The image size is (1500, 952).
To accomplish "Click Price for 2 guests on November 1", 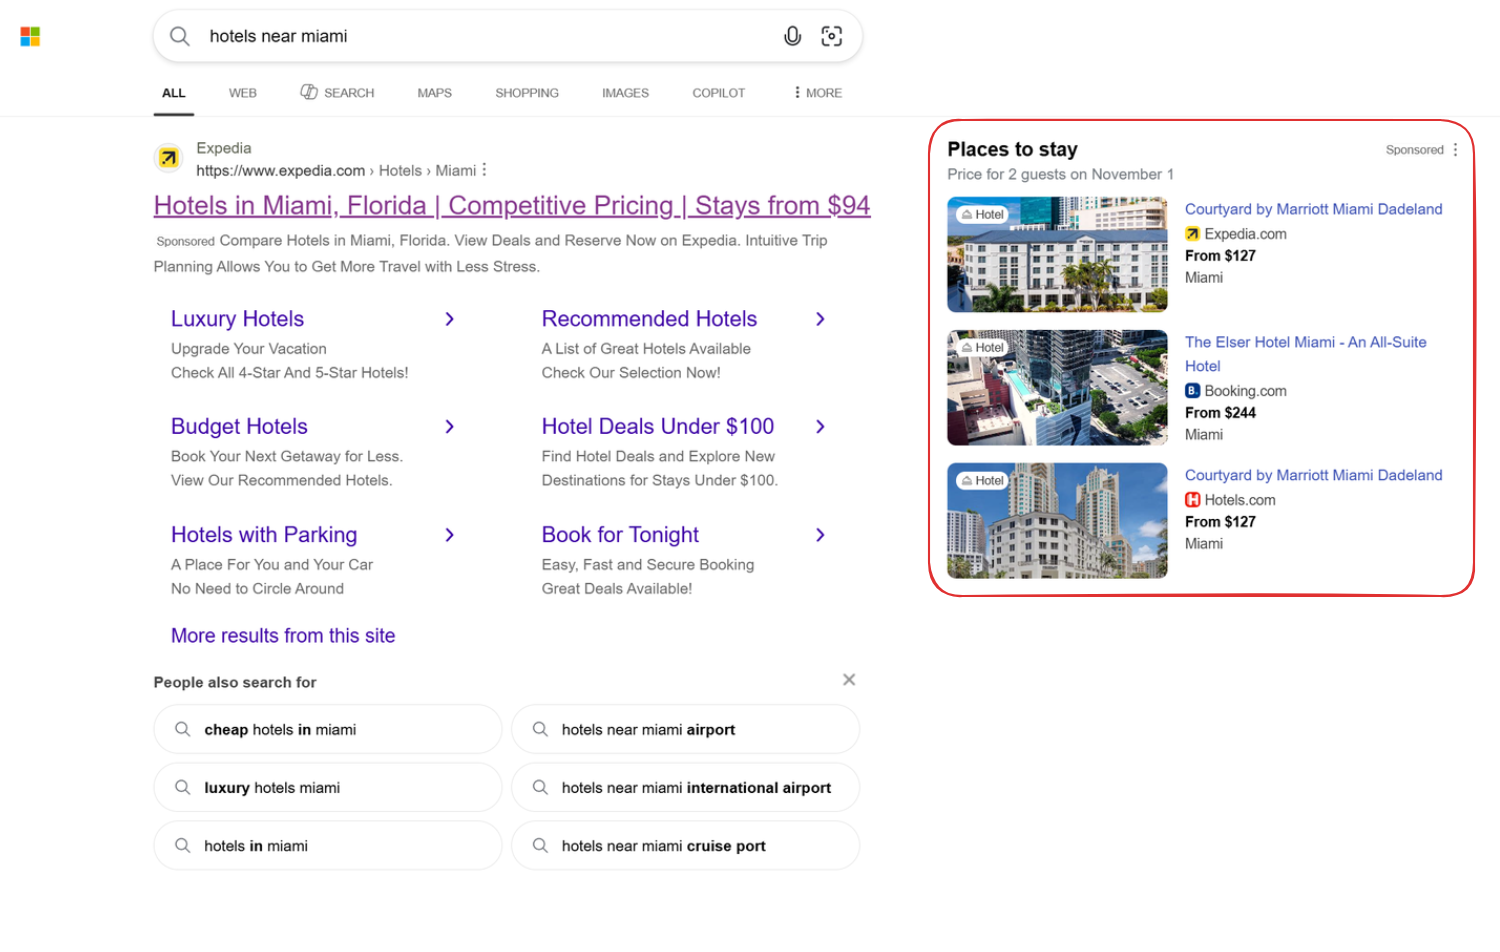I will 1060,174.
